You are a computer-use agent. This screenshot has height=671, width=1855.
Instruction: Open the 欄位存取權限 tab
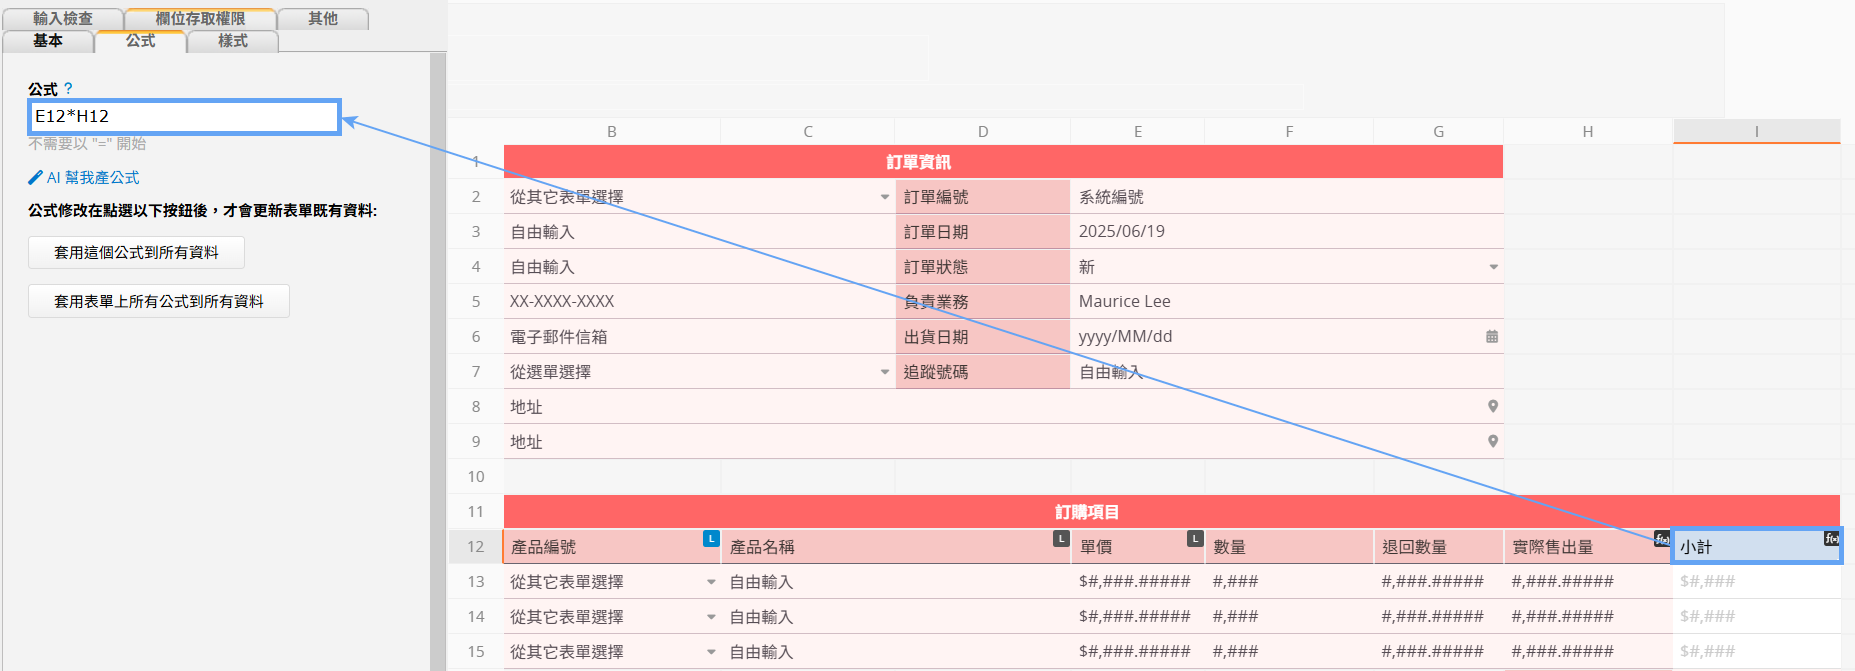pos(200,19)
